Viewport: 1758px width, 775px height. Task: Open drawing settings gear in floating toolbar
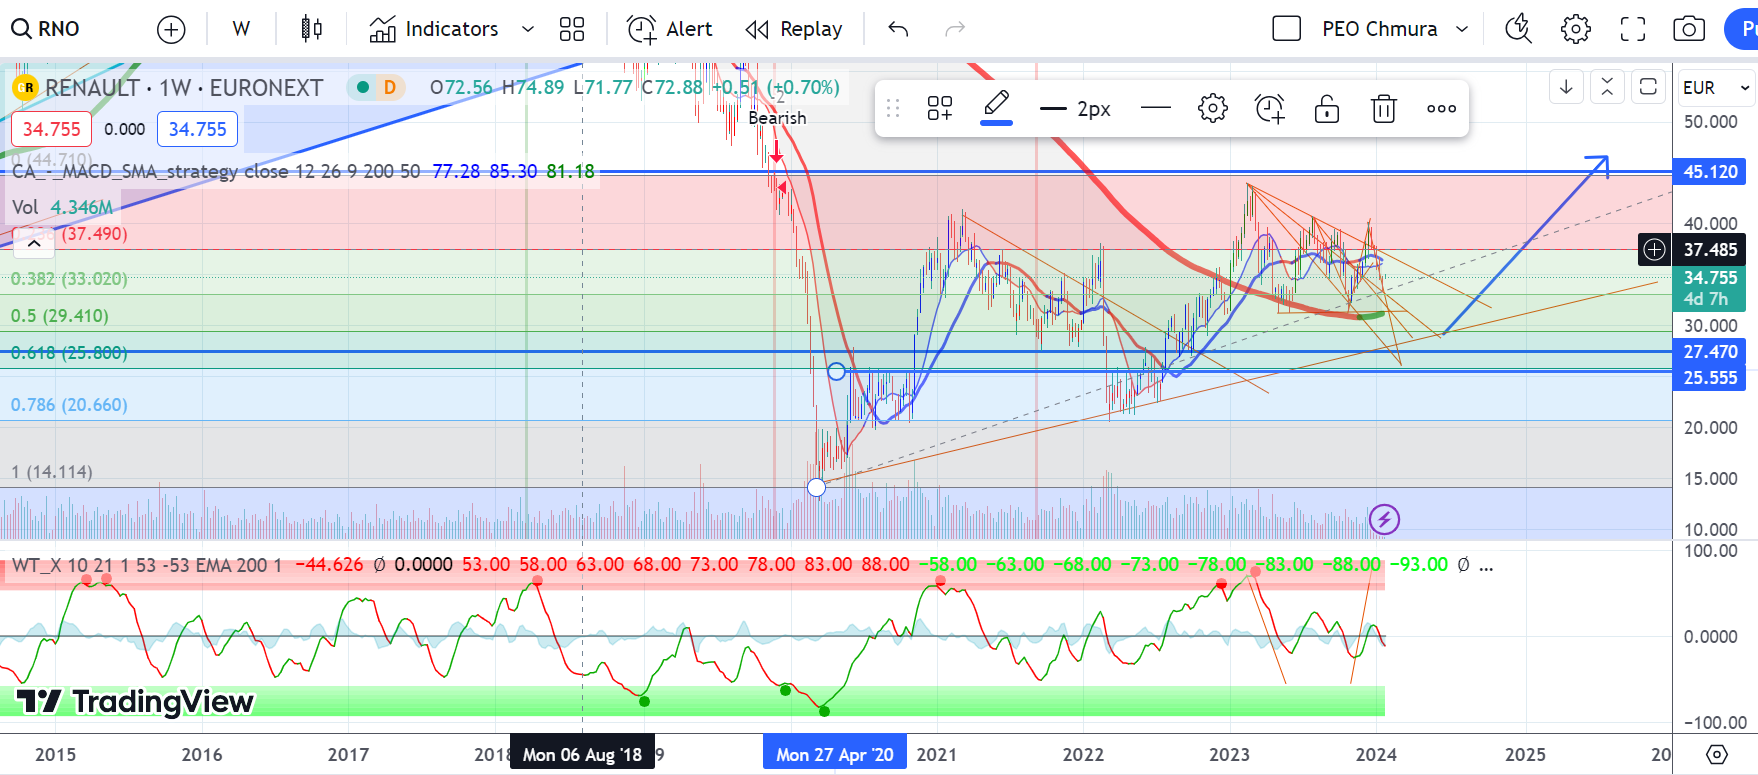pos(1212,108)
